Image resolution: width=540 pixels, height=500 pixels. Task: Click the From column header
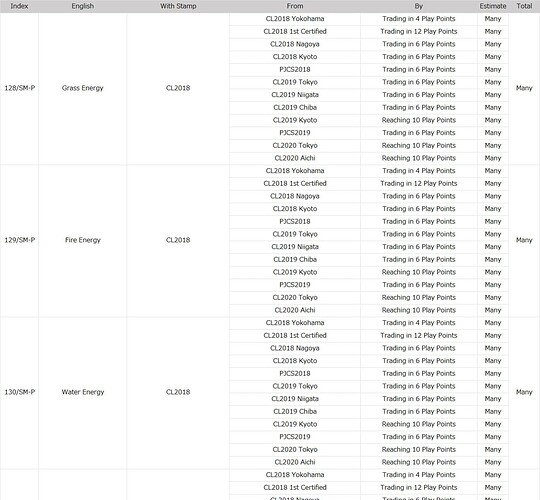coord(295,6)
